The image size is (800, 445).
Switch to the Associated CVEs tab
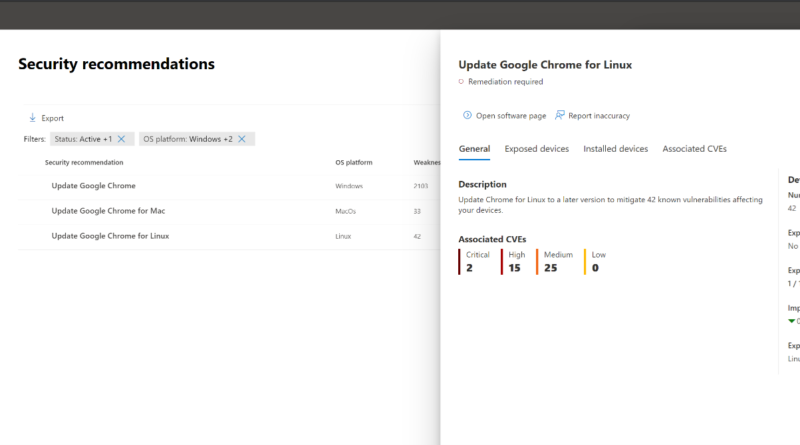pyautogui.click(x=694, y=149)
